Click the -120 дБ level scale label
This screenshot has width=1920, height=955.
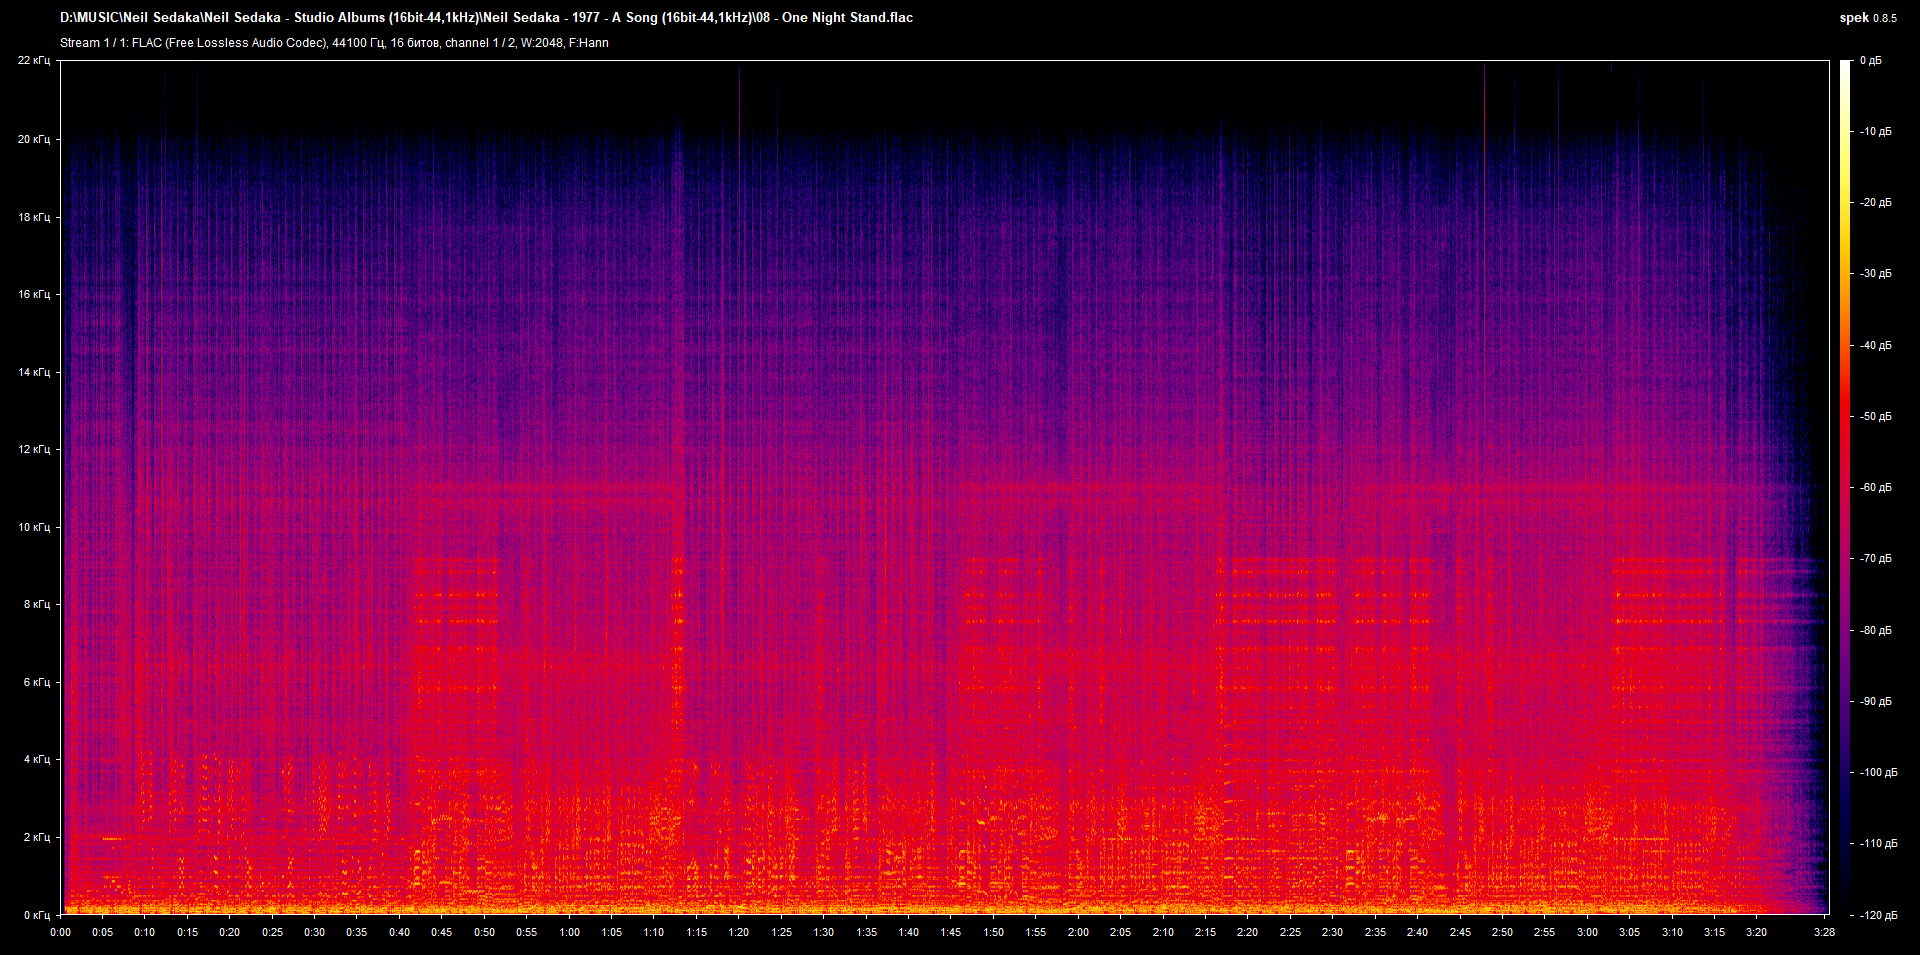click(1878, 915)
